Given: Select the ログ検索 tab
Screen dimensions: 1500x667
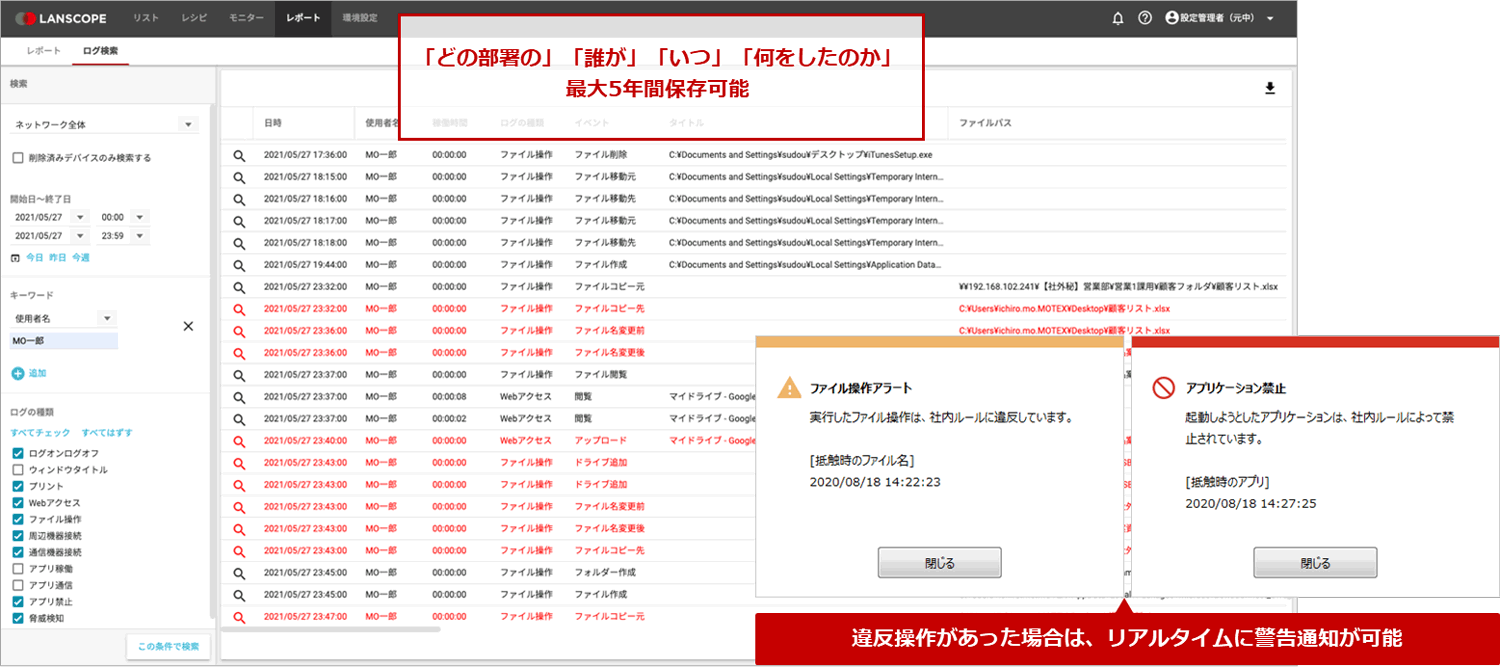Looking at the screenshot, I should click(100, 50).
